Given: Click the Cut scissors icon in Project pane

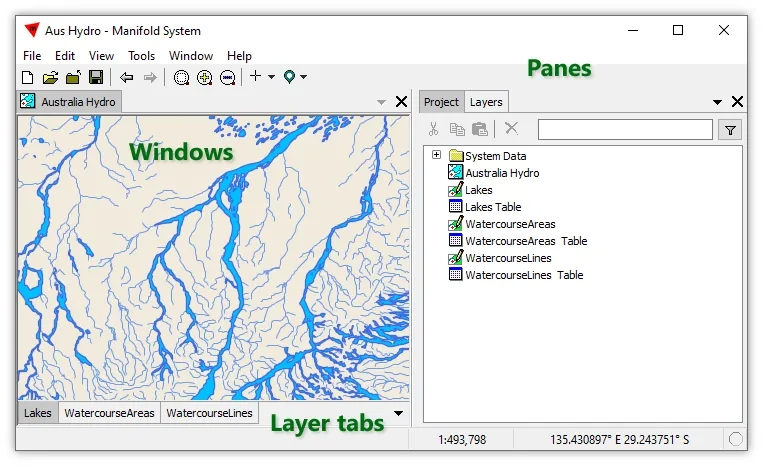Looking at the screenshot, I should (433, 129).
